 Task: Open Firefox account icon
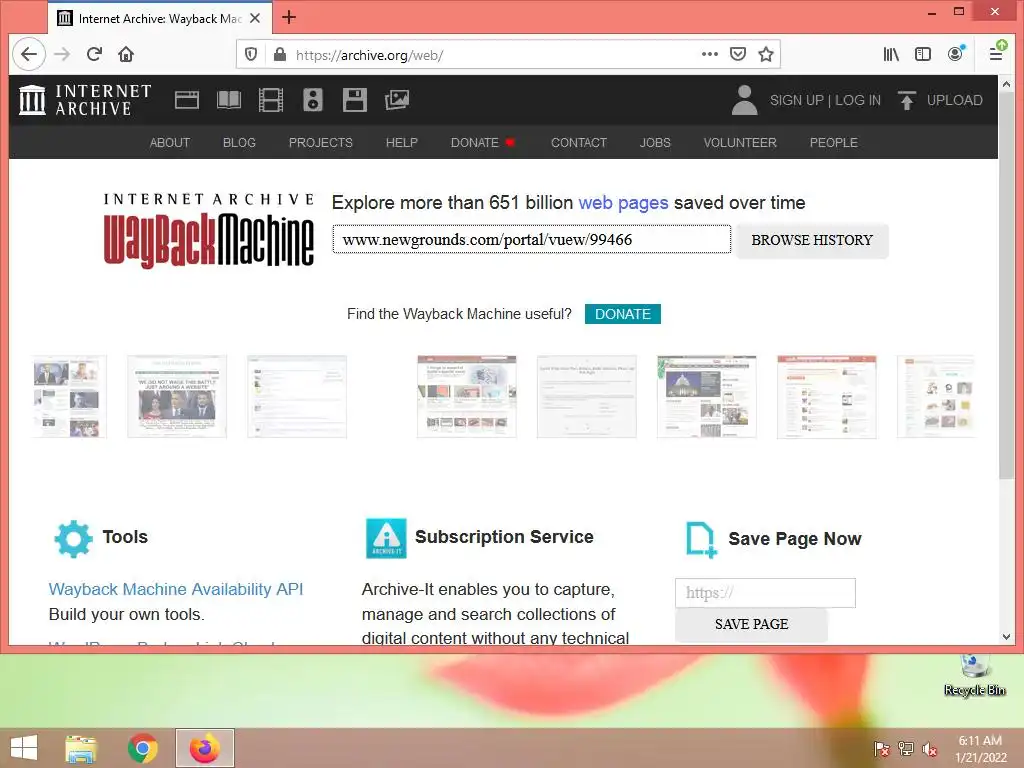coord(955,54)
